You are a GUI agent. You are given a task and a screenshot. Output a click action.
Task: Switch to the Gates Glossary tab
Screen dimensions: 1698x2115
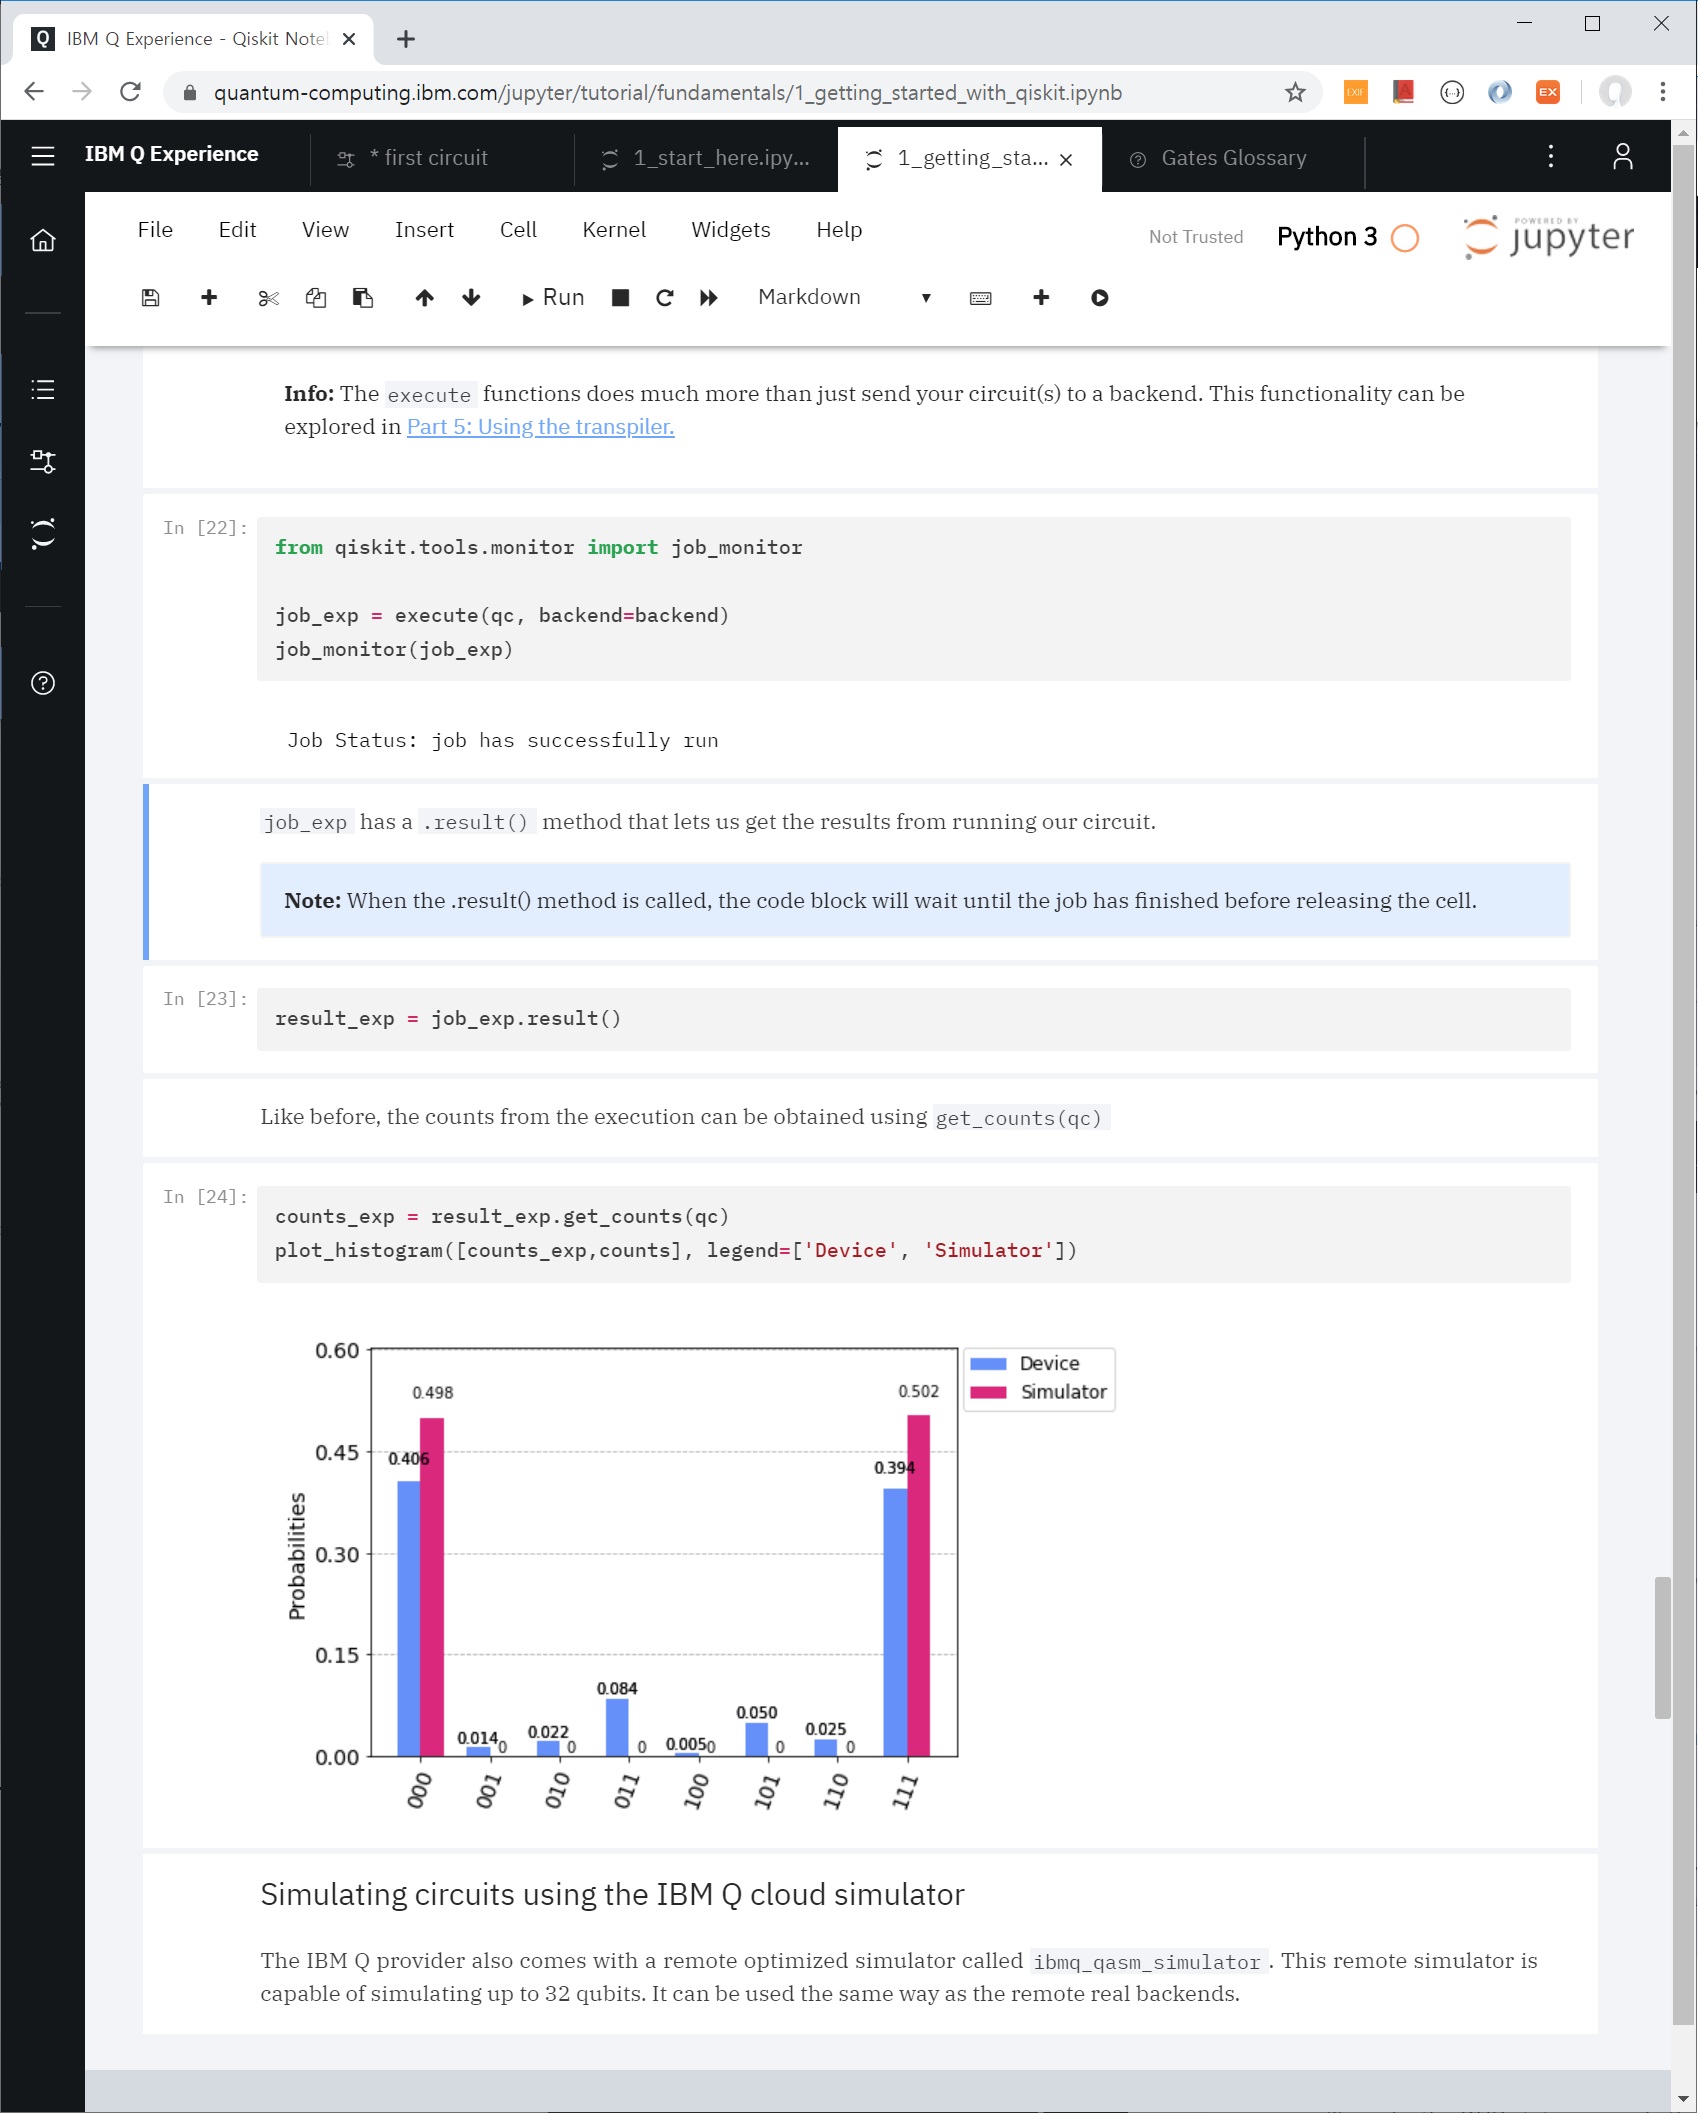pyautogui.click(x=1232, y=158)
